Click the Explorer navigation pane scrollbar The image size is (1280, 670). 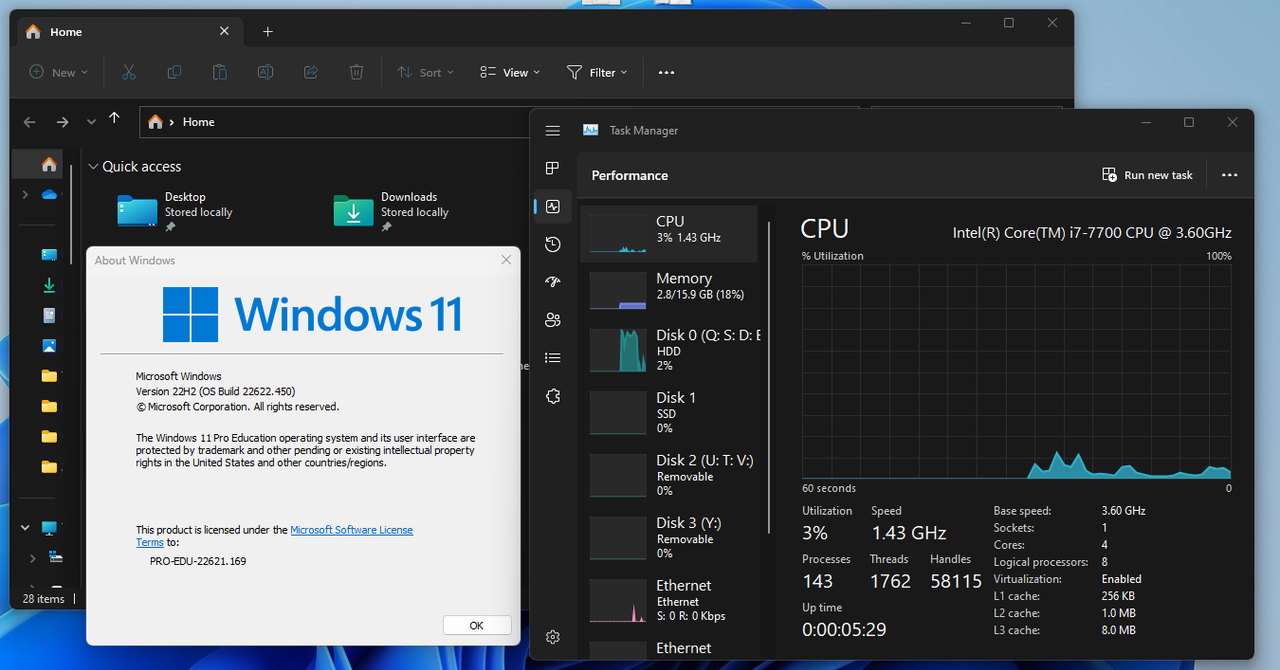pos(71,215)
